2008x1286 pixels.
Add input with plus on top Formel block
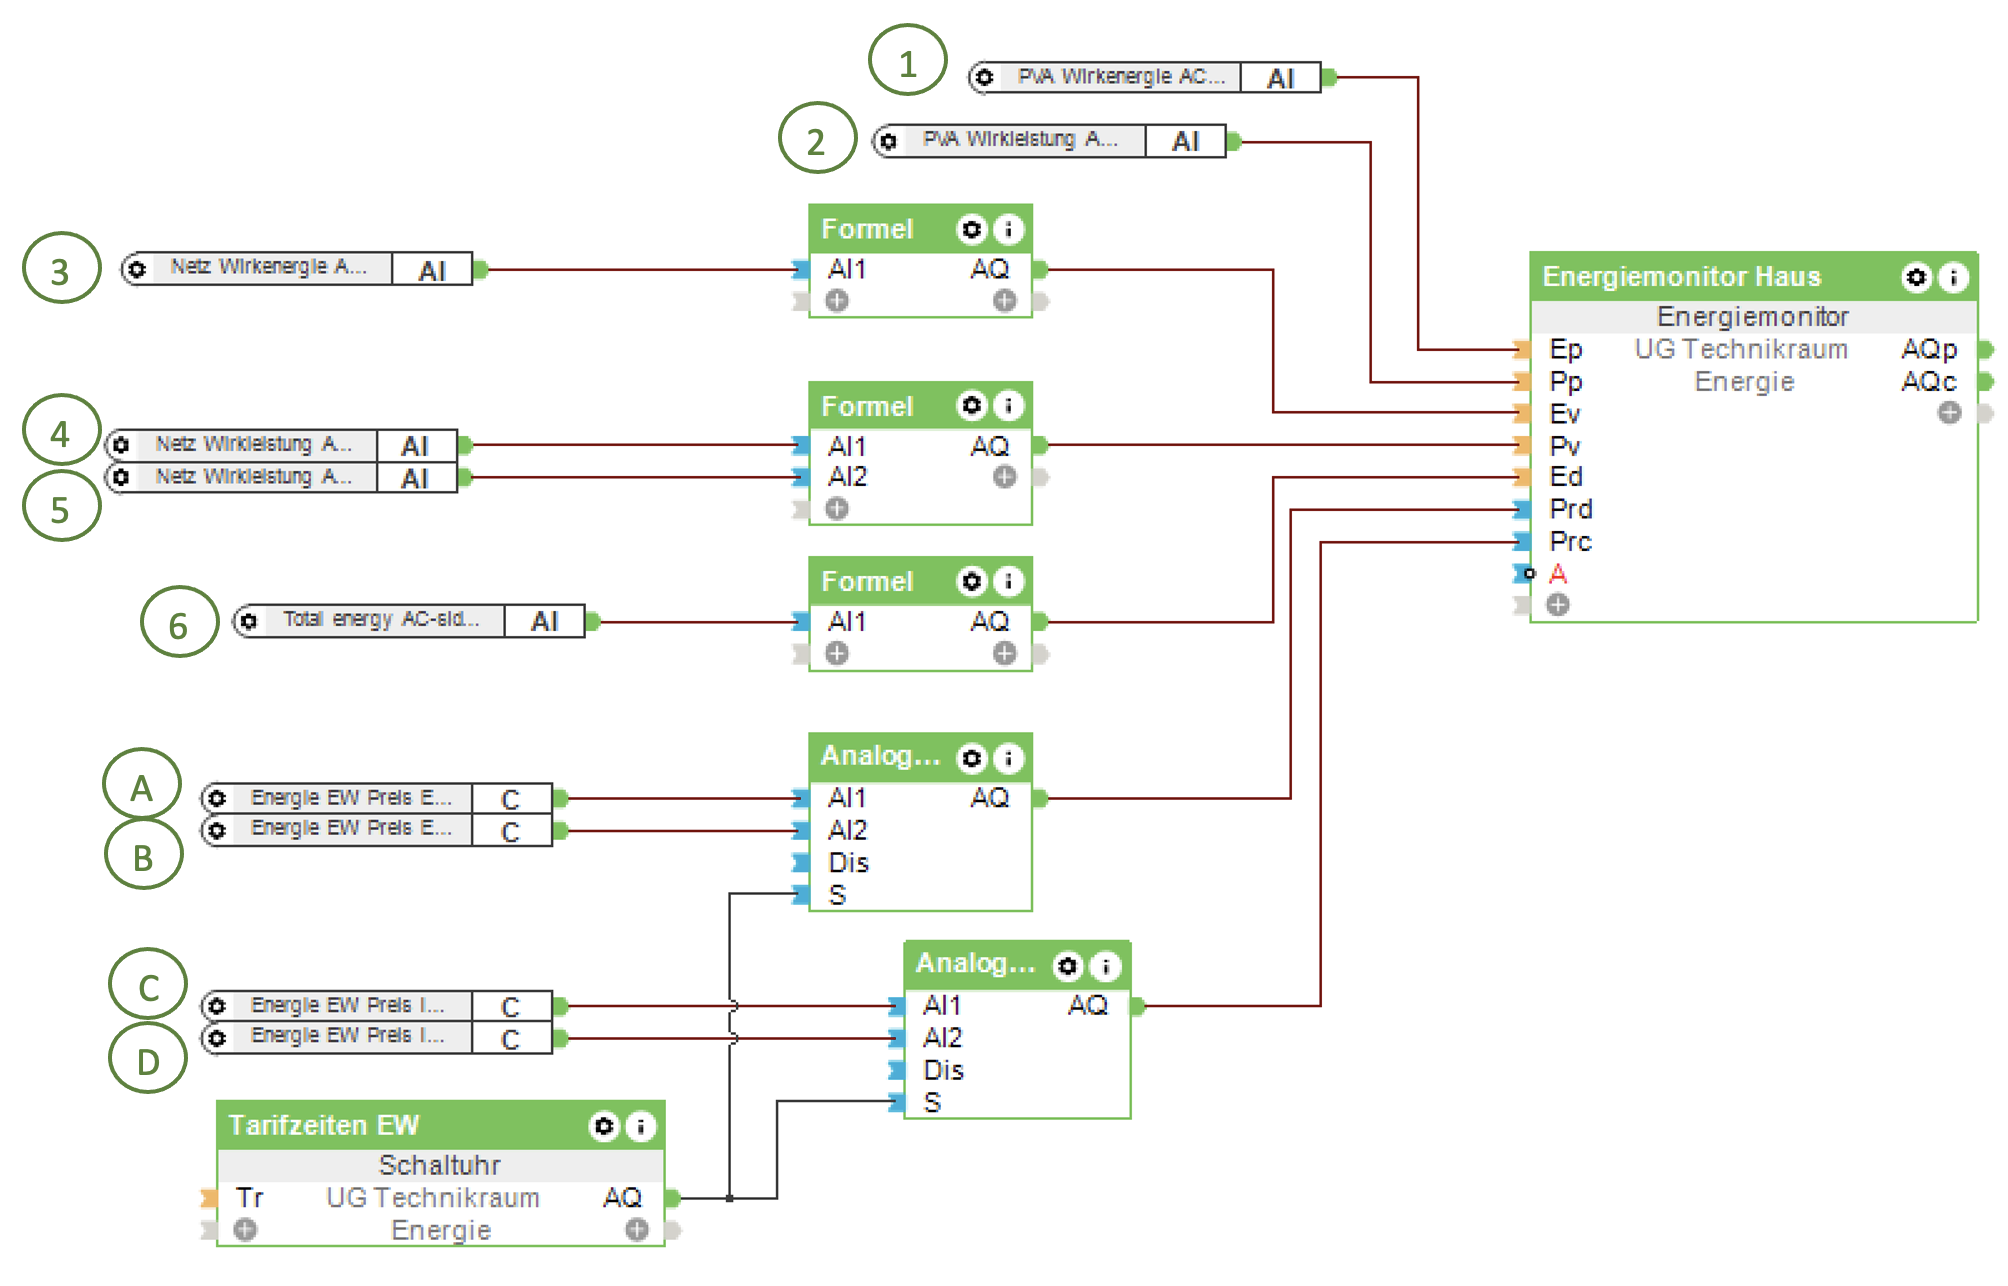click(x=837, y=300)
